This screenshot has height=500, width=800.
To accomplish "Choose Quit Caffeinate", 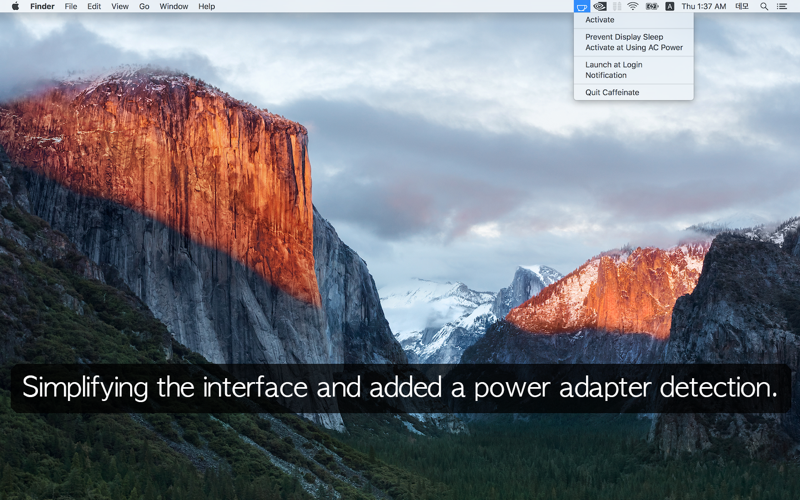I will [612, 92].
